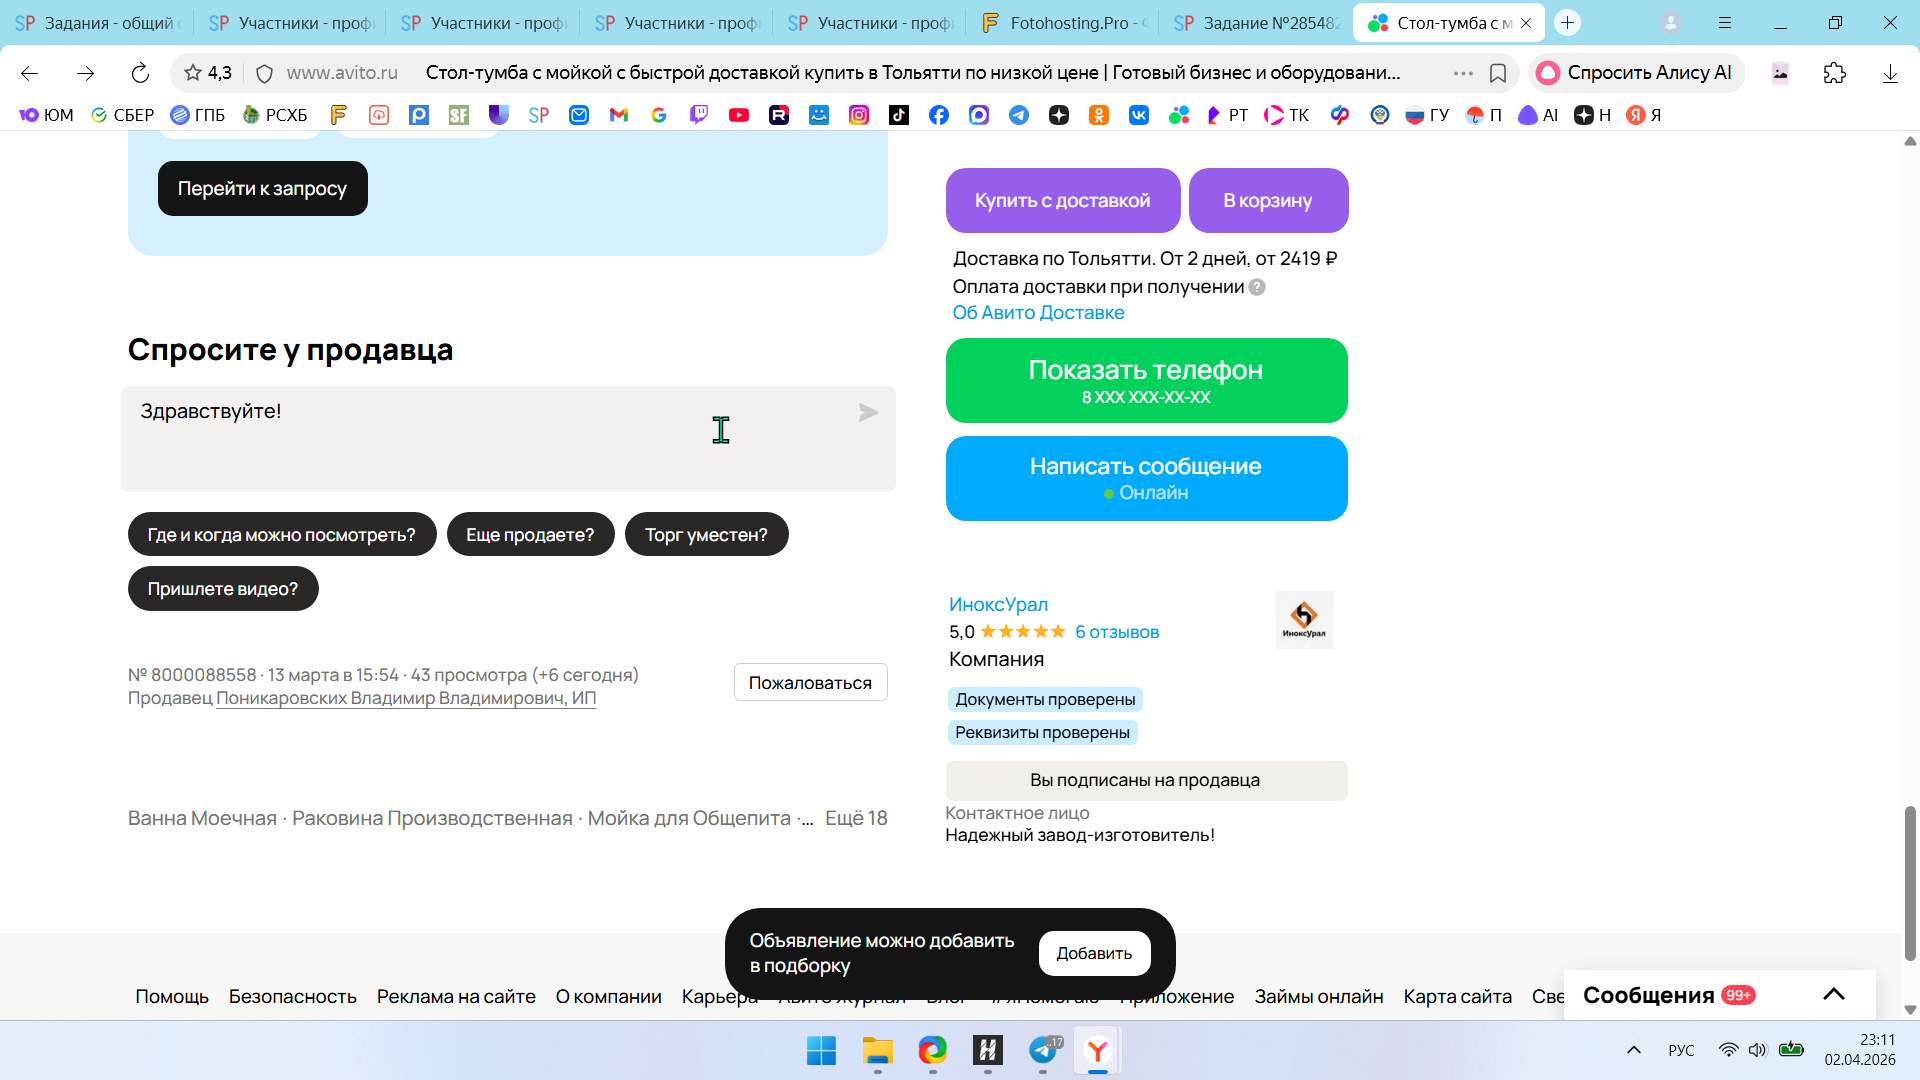Click the send message arrow icon

click(868, 413)
